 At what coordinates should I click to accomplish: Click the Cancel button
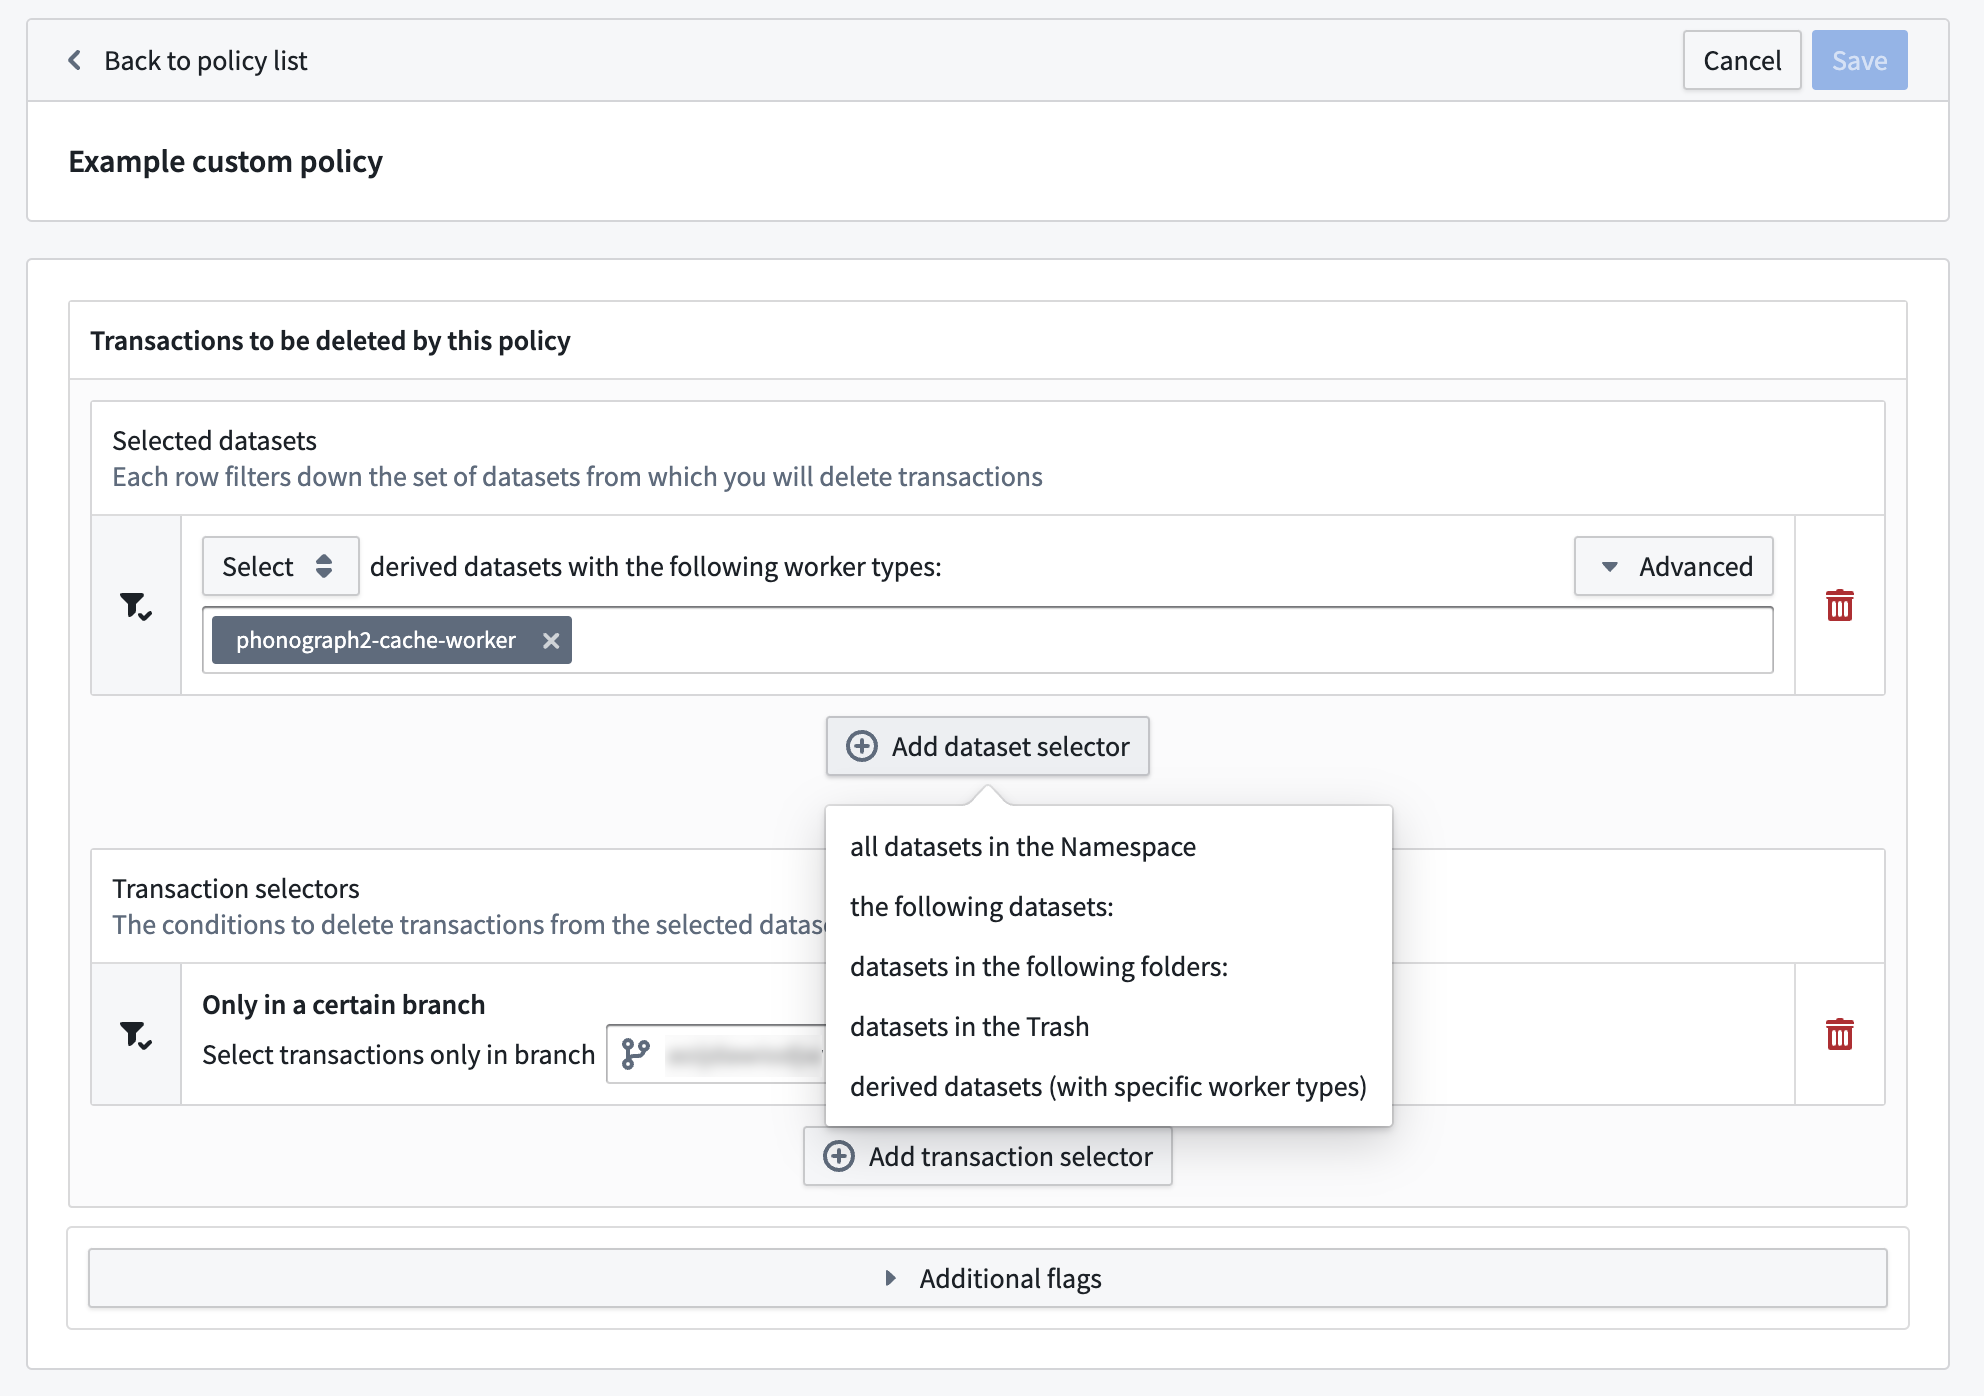[1742, 61]
